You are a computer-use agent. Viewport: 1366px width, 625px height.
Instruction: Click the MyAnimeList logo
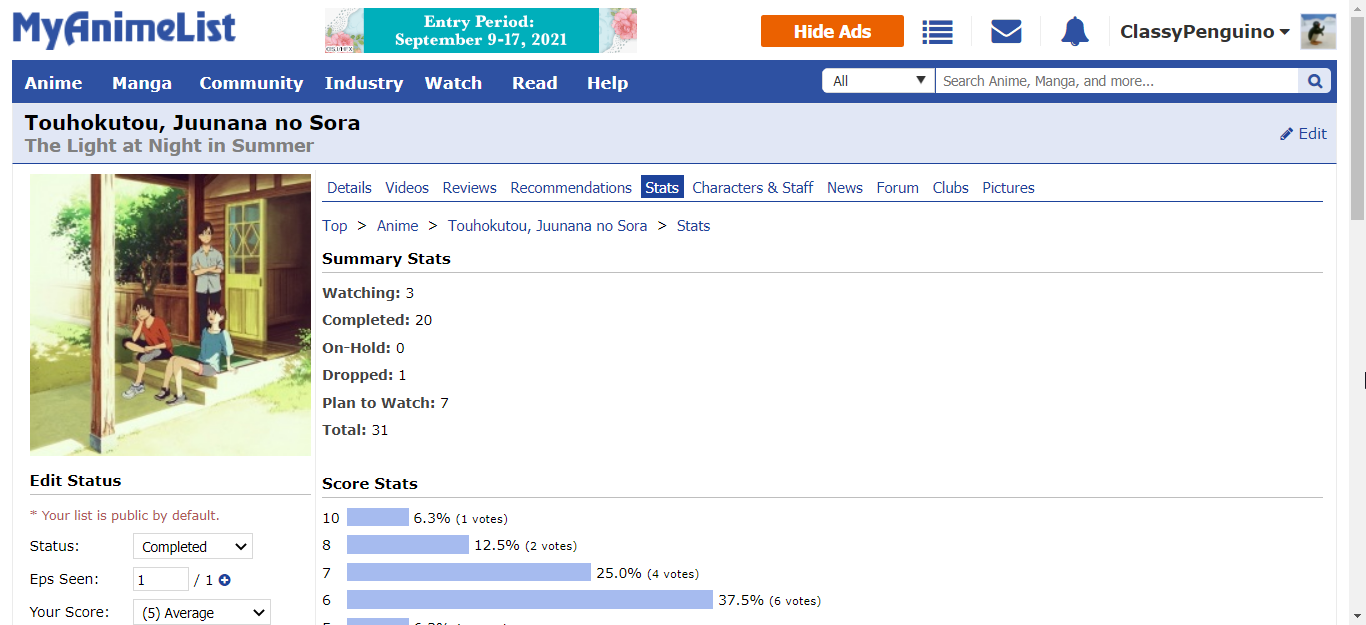tap(124, 29)
